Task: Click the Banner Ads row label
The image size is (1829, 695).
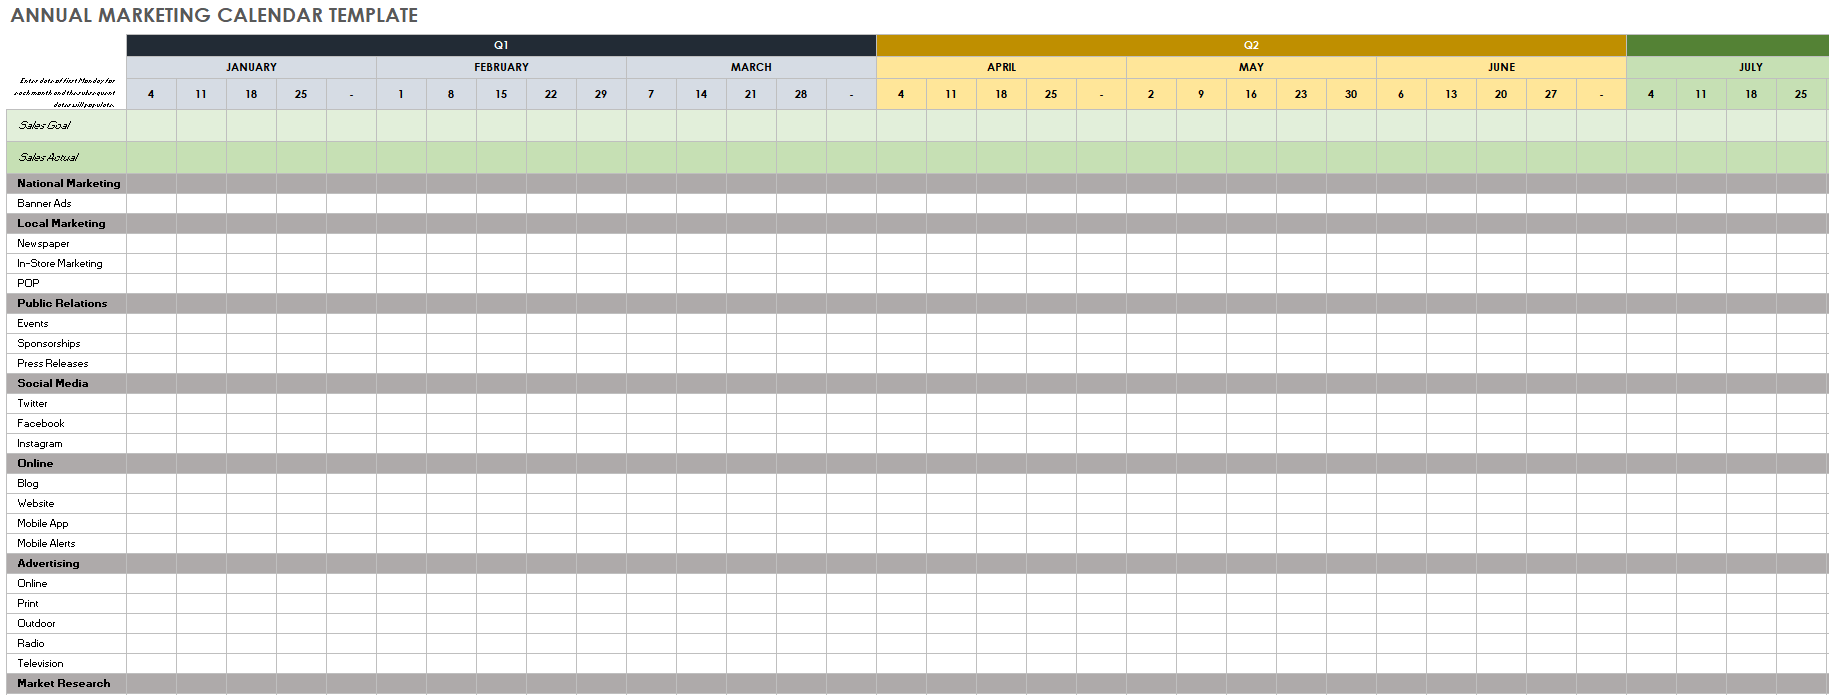Action: [44, 203]
